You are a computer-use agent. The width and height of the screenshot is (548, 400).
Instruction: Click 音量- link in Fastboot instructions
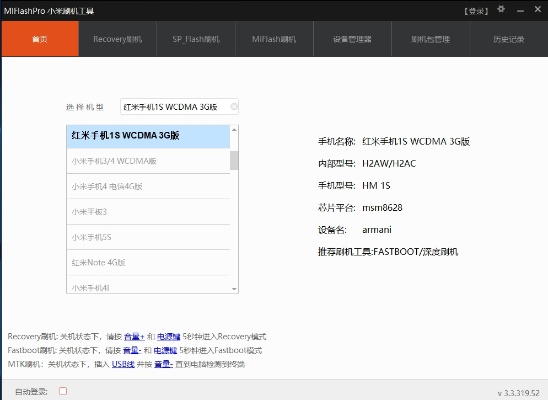(x=132, y=350)
